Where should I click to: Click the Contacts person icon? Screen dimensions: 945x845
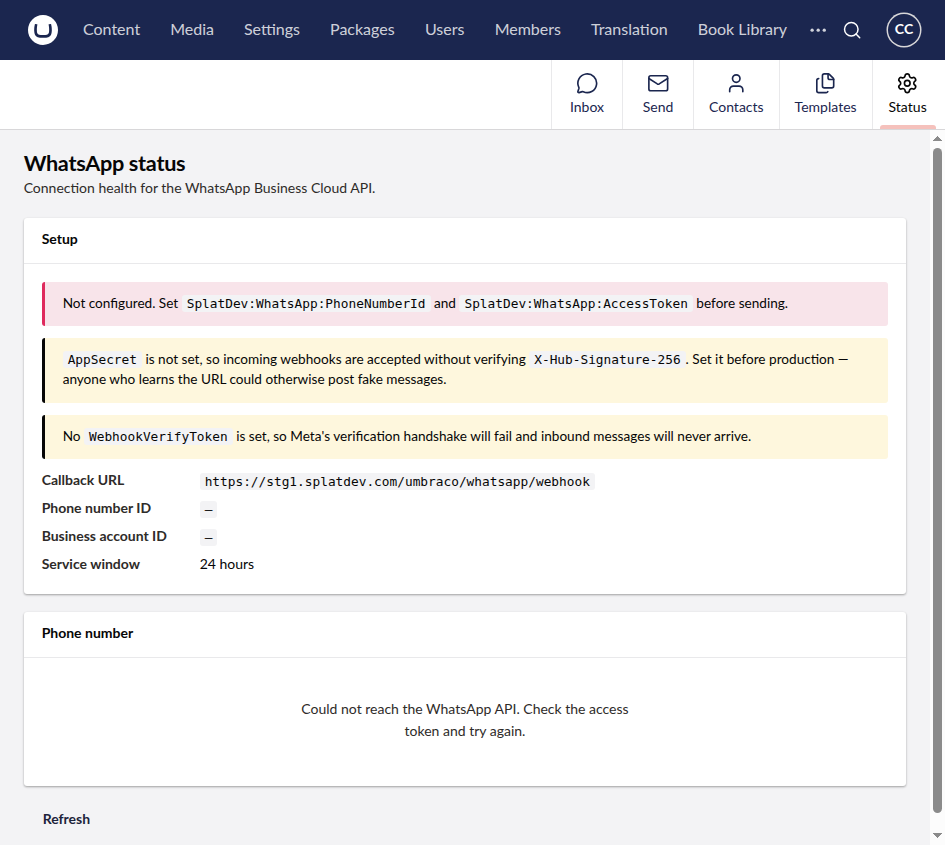pos(736,83)
